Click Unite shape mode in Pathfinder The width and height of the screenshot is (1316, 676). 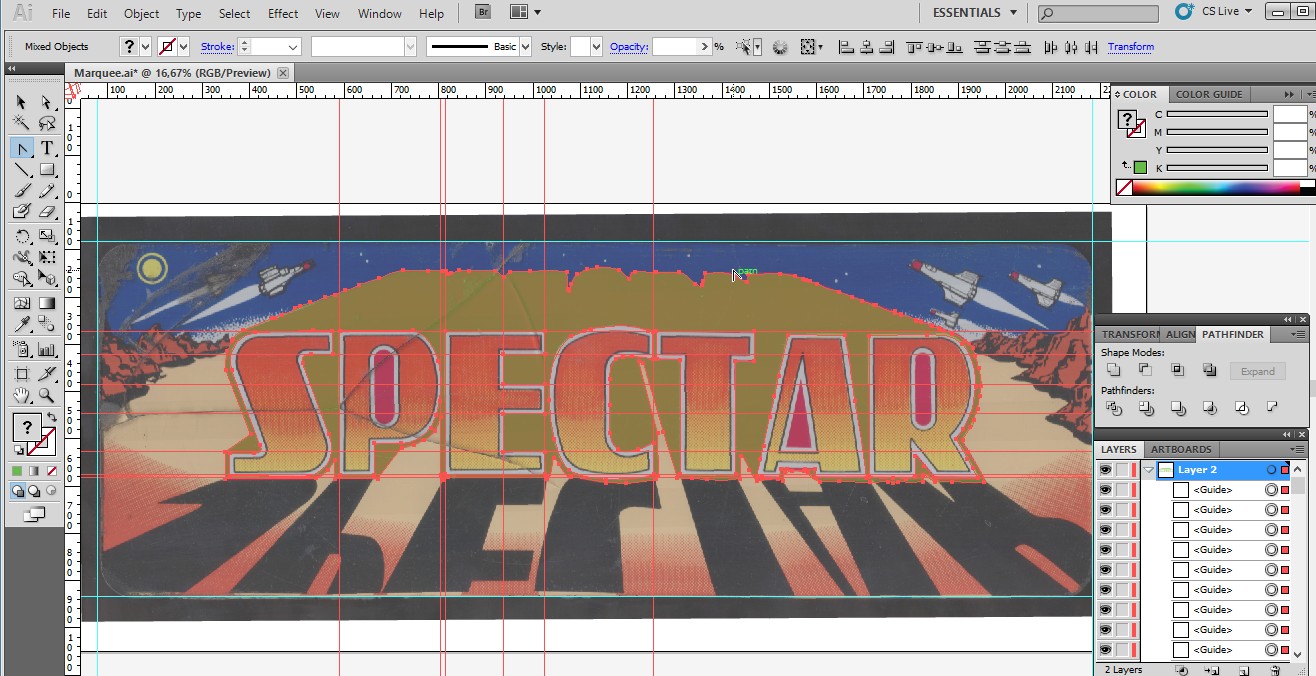coord(1113,371)
